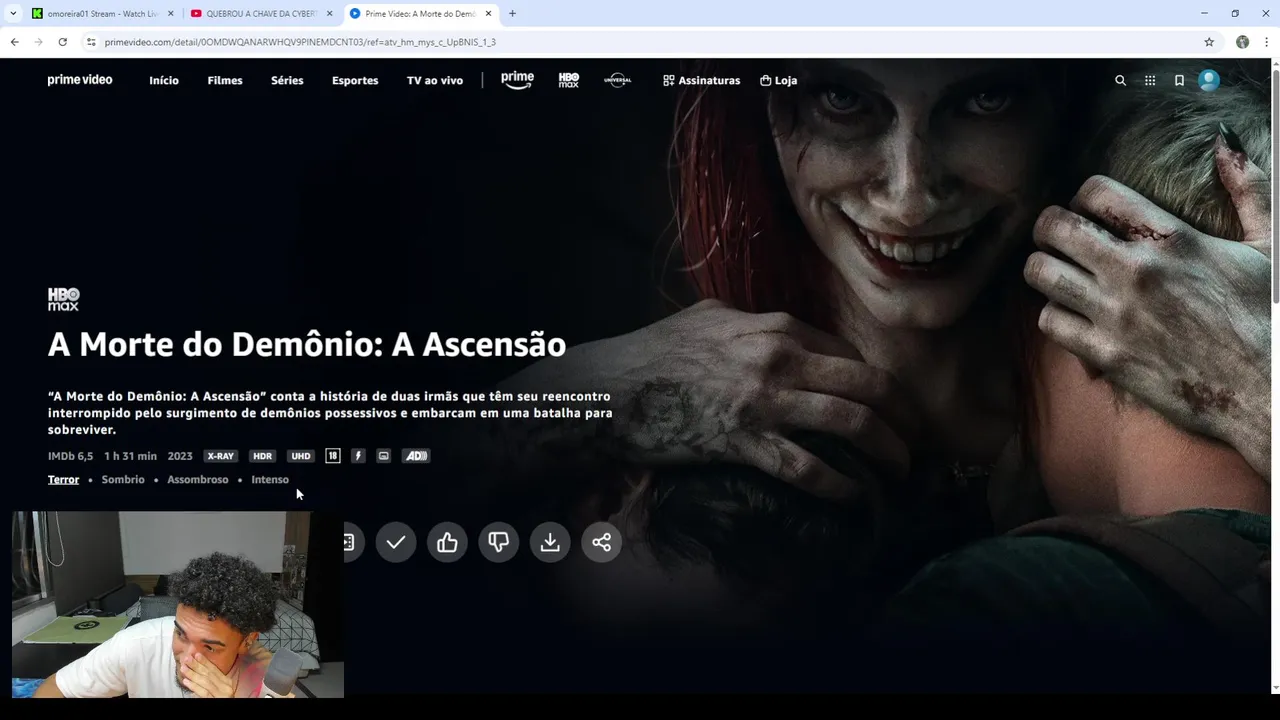Image resolution: width=1280 pixels, height=720 pixels.
Task: Open the apps grid icon in header
Action: coord(1150,80)
